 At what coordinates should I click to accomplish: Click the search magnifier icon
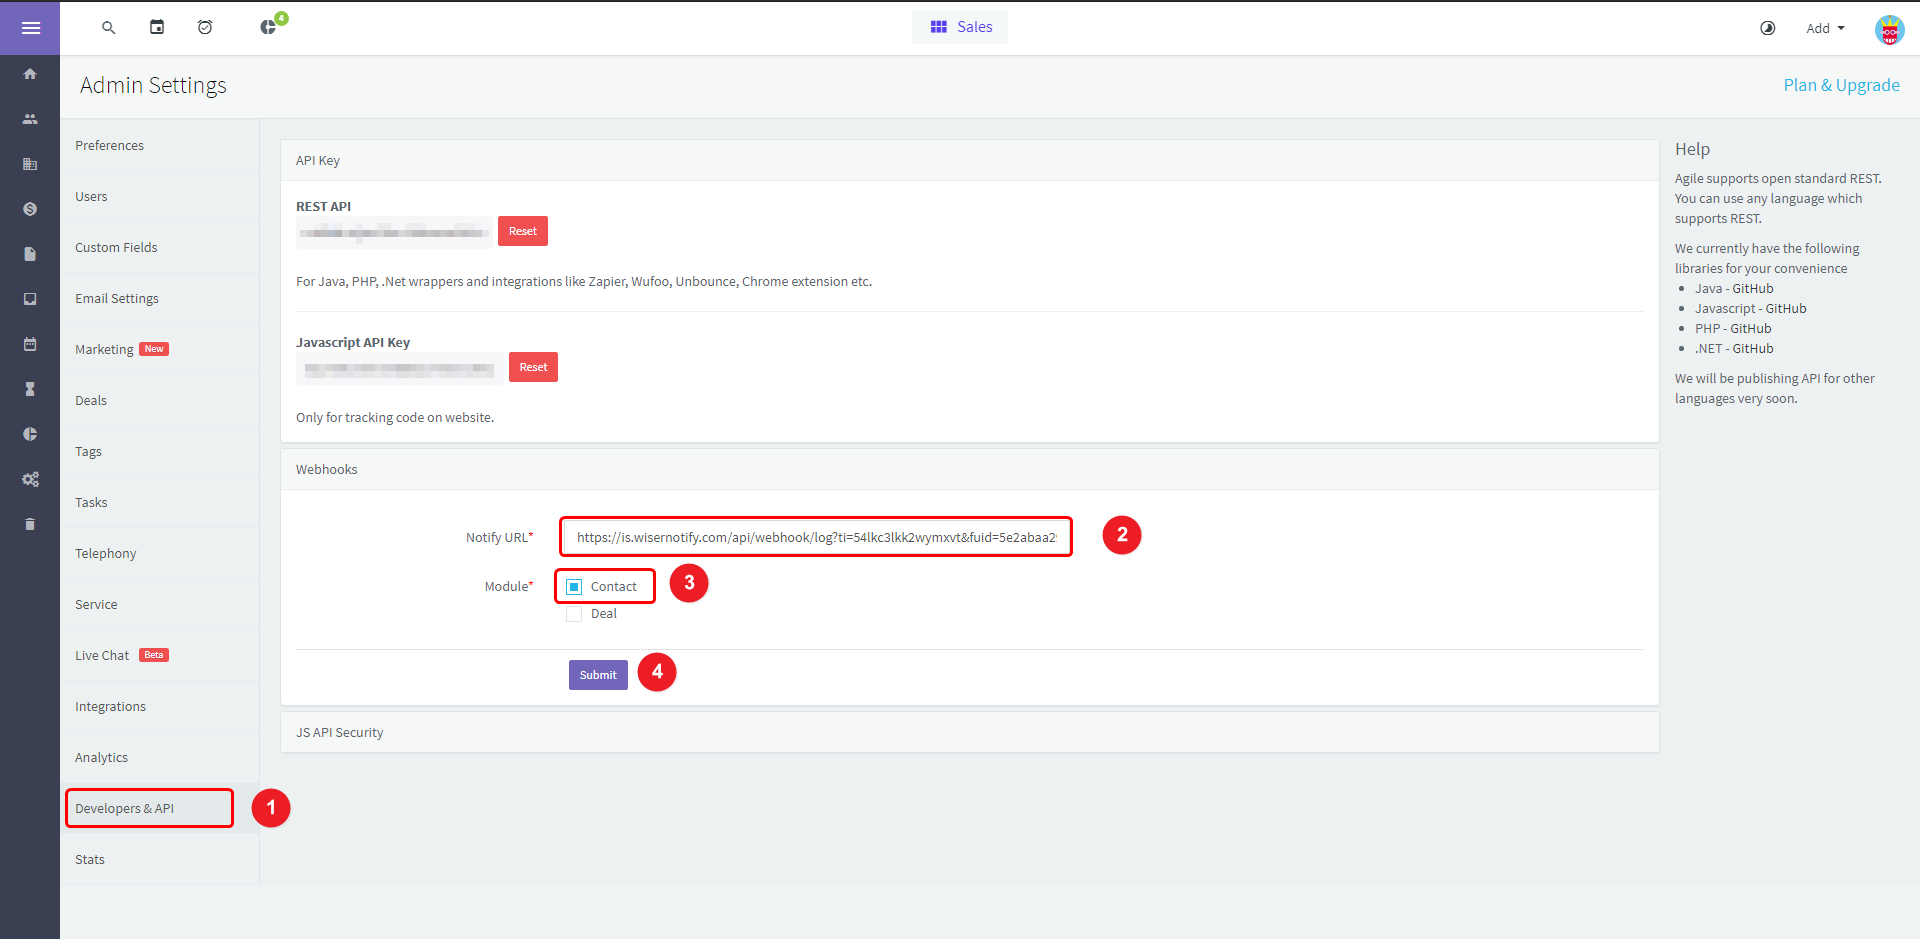point(108,28)
